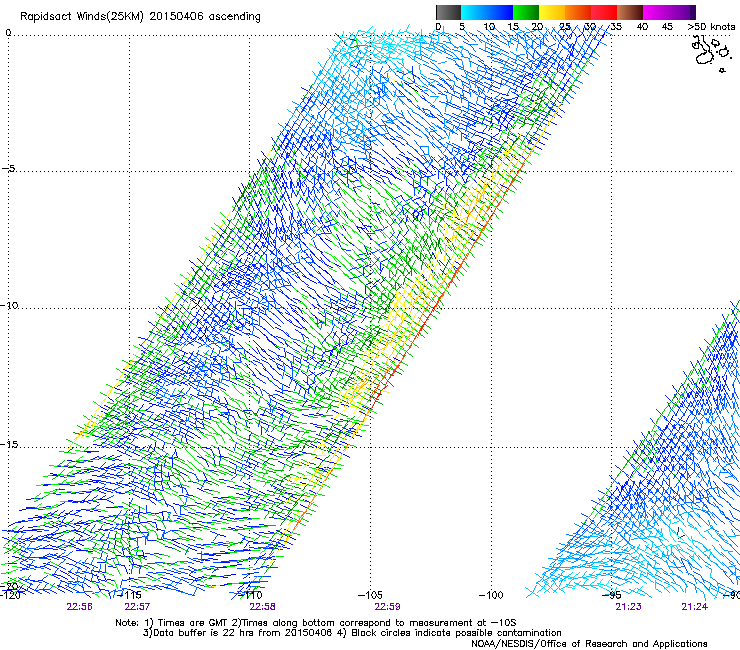
Task: Click the time stamp '21:24'
Action: [x=694, y=607]
